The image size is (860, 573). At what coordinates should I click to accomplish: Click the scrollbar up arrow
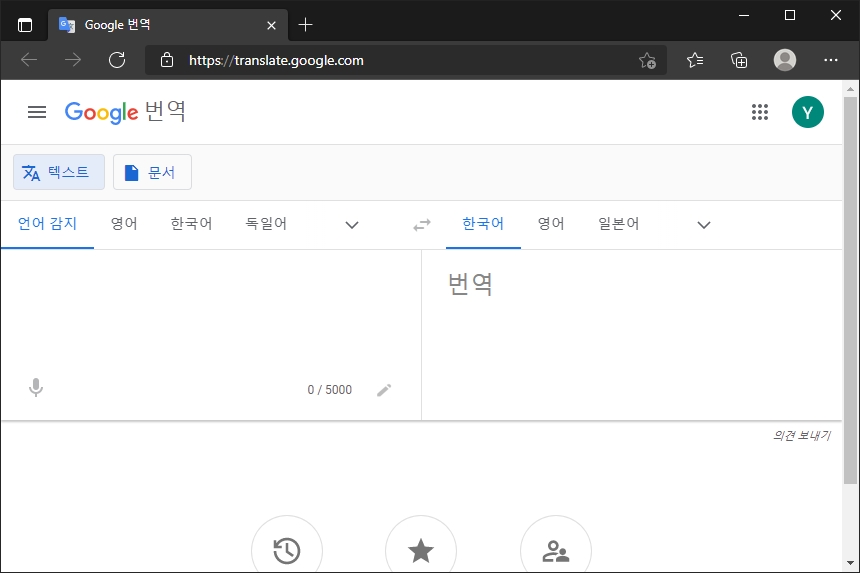[850, 88]
